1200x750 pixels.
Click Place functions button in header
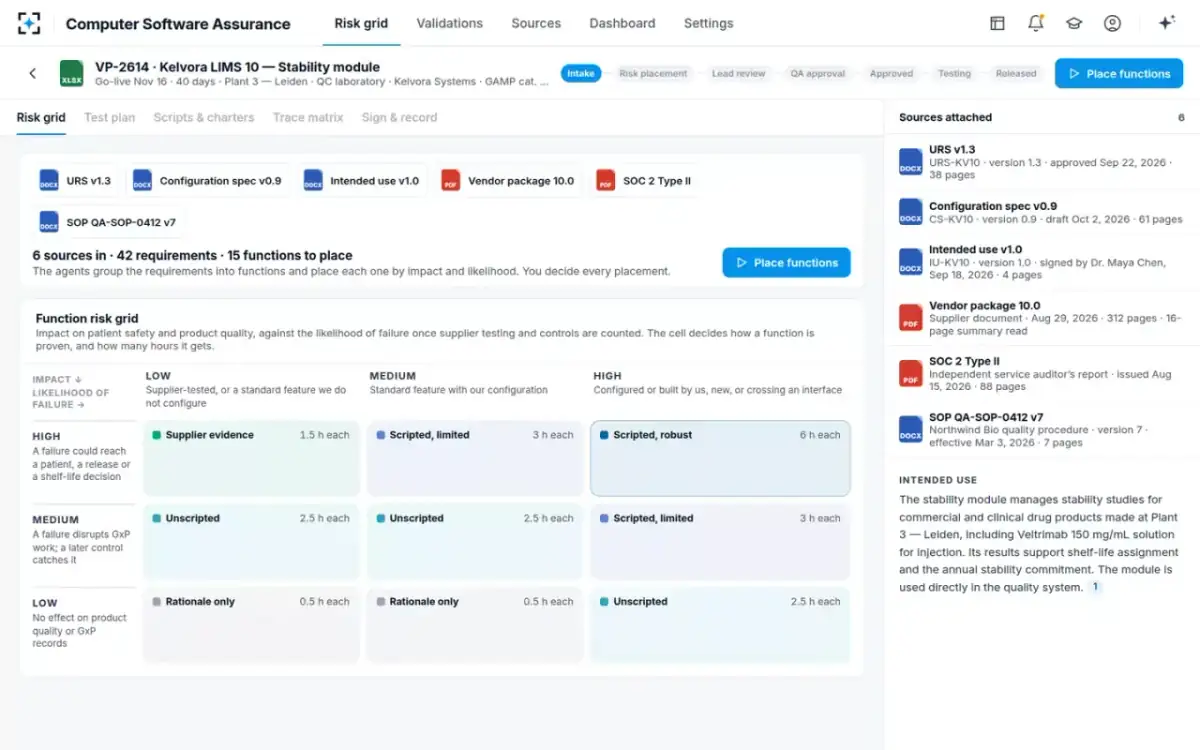1118,73
